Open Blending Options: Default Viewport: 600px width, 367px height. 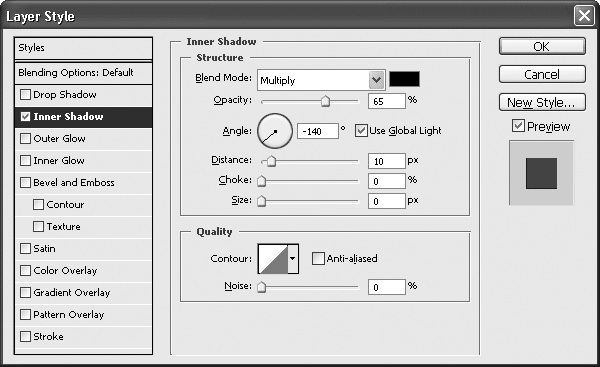(x=83, y=73)
